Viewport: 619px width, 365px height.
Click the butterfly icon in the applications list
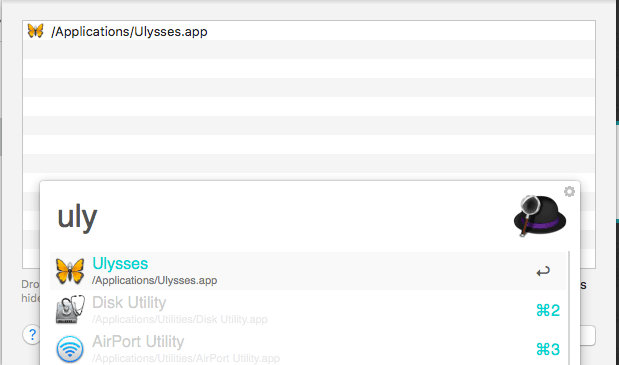click(x=35, y=31)
